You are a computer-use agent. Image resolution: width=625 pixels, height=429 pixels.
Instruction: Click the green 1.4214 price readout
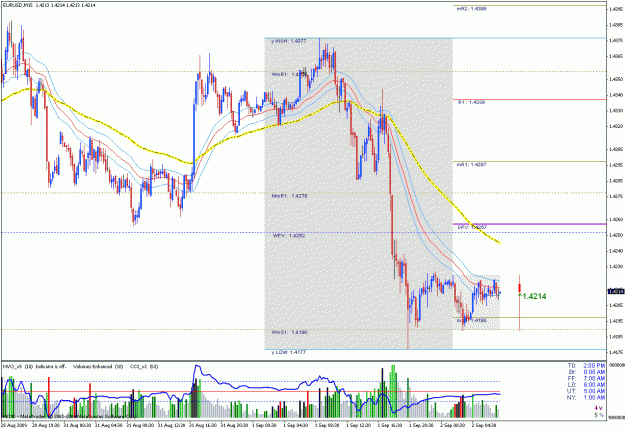coord(534,296)
